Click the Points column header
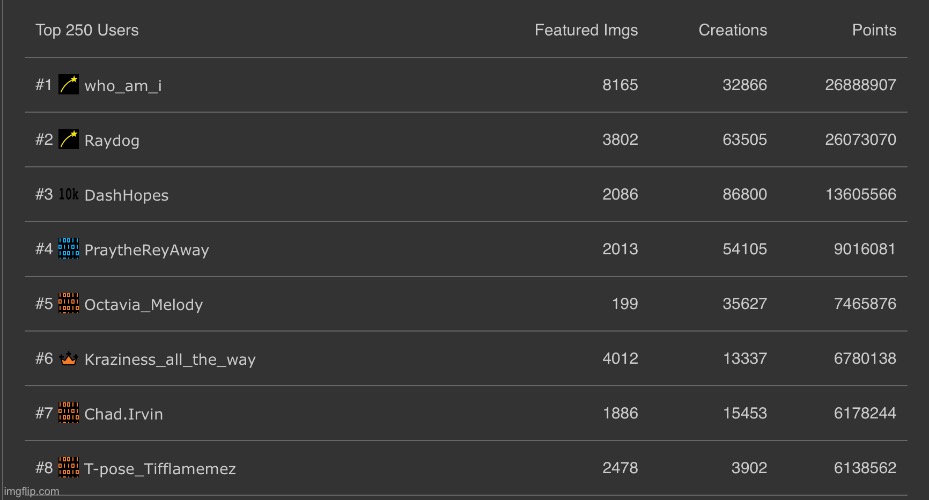The image size is (929, 500). coord(874,30)
